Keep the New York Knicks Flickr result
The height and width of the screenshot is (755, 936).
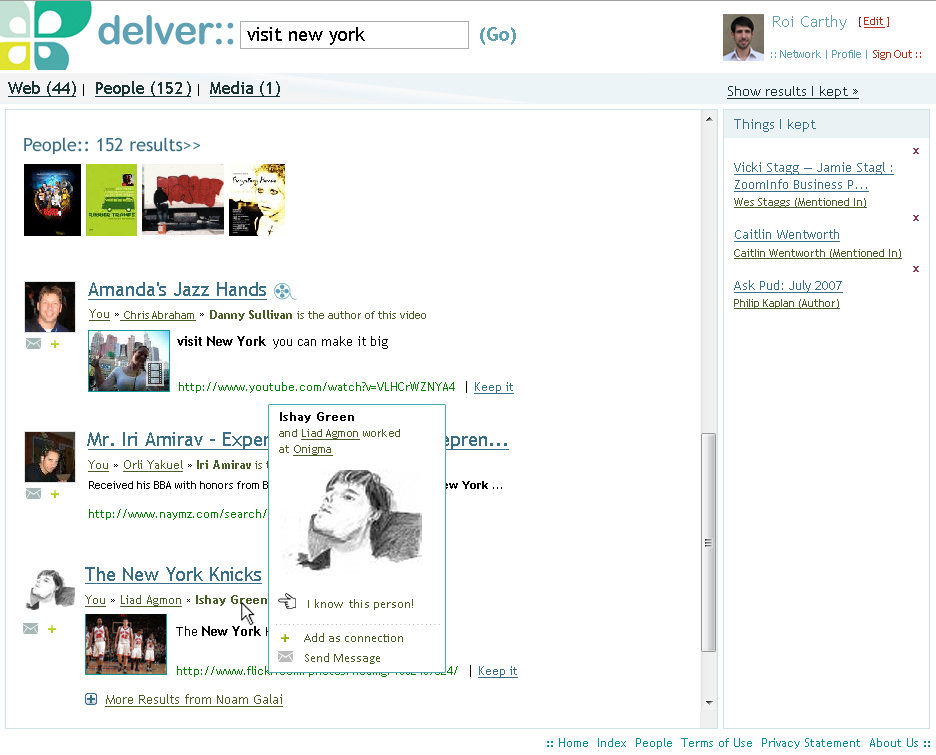pos(497,671)
